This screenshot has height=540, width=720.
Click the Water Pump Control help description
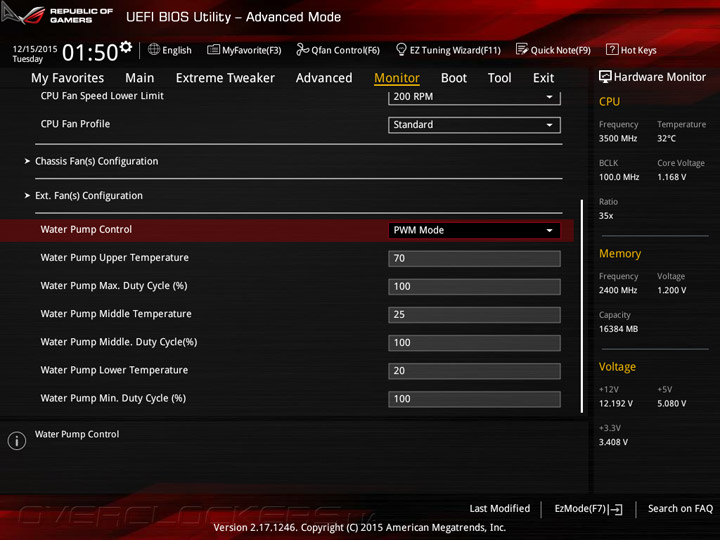tap(77, 434)
